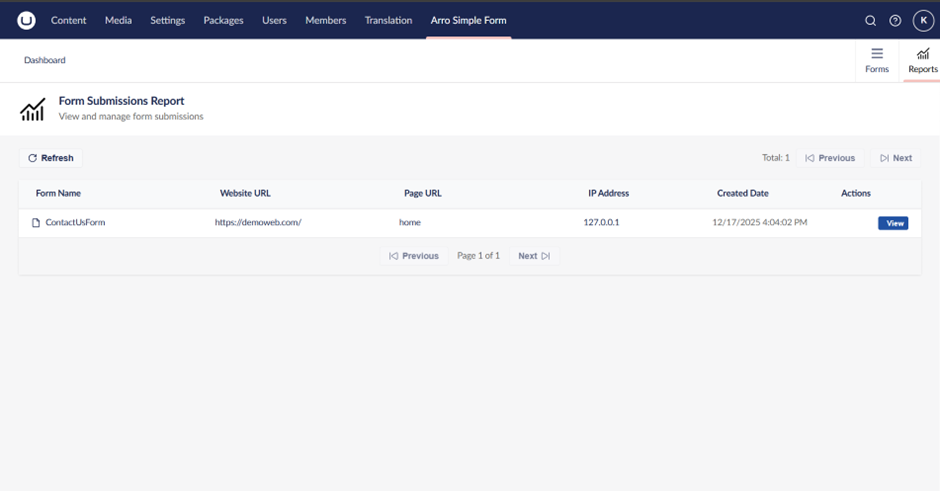Screen dimensions: 940x491
Task: Open the user avatar K menu
Action: 923,20
